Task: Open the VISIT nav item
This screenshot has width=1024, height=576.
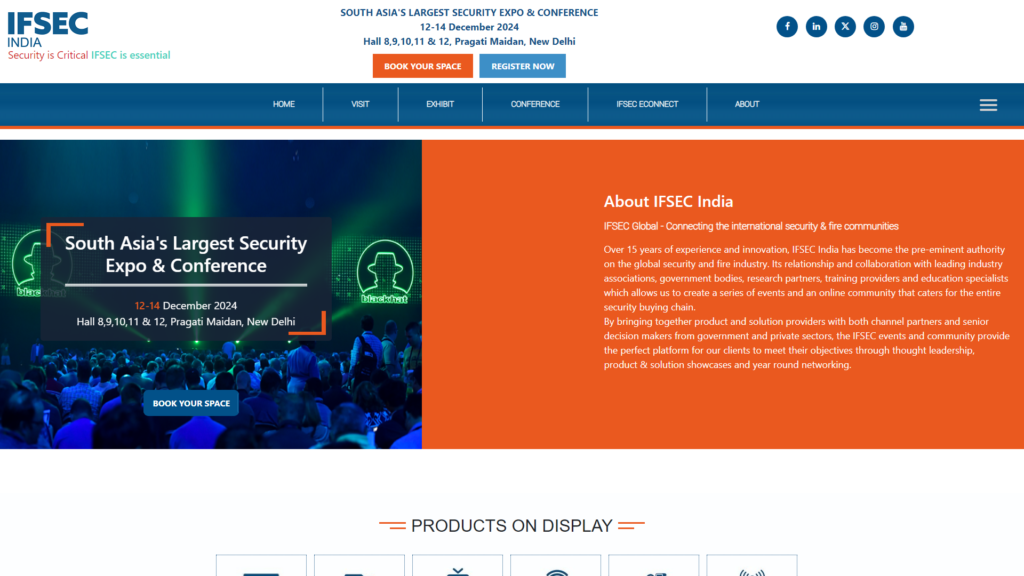Action: [360, 104]
